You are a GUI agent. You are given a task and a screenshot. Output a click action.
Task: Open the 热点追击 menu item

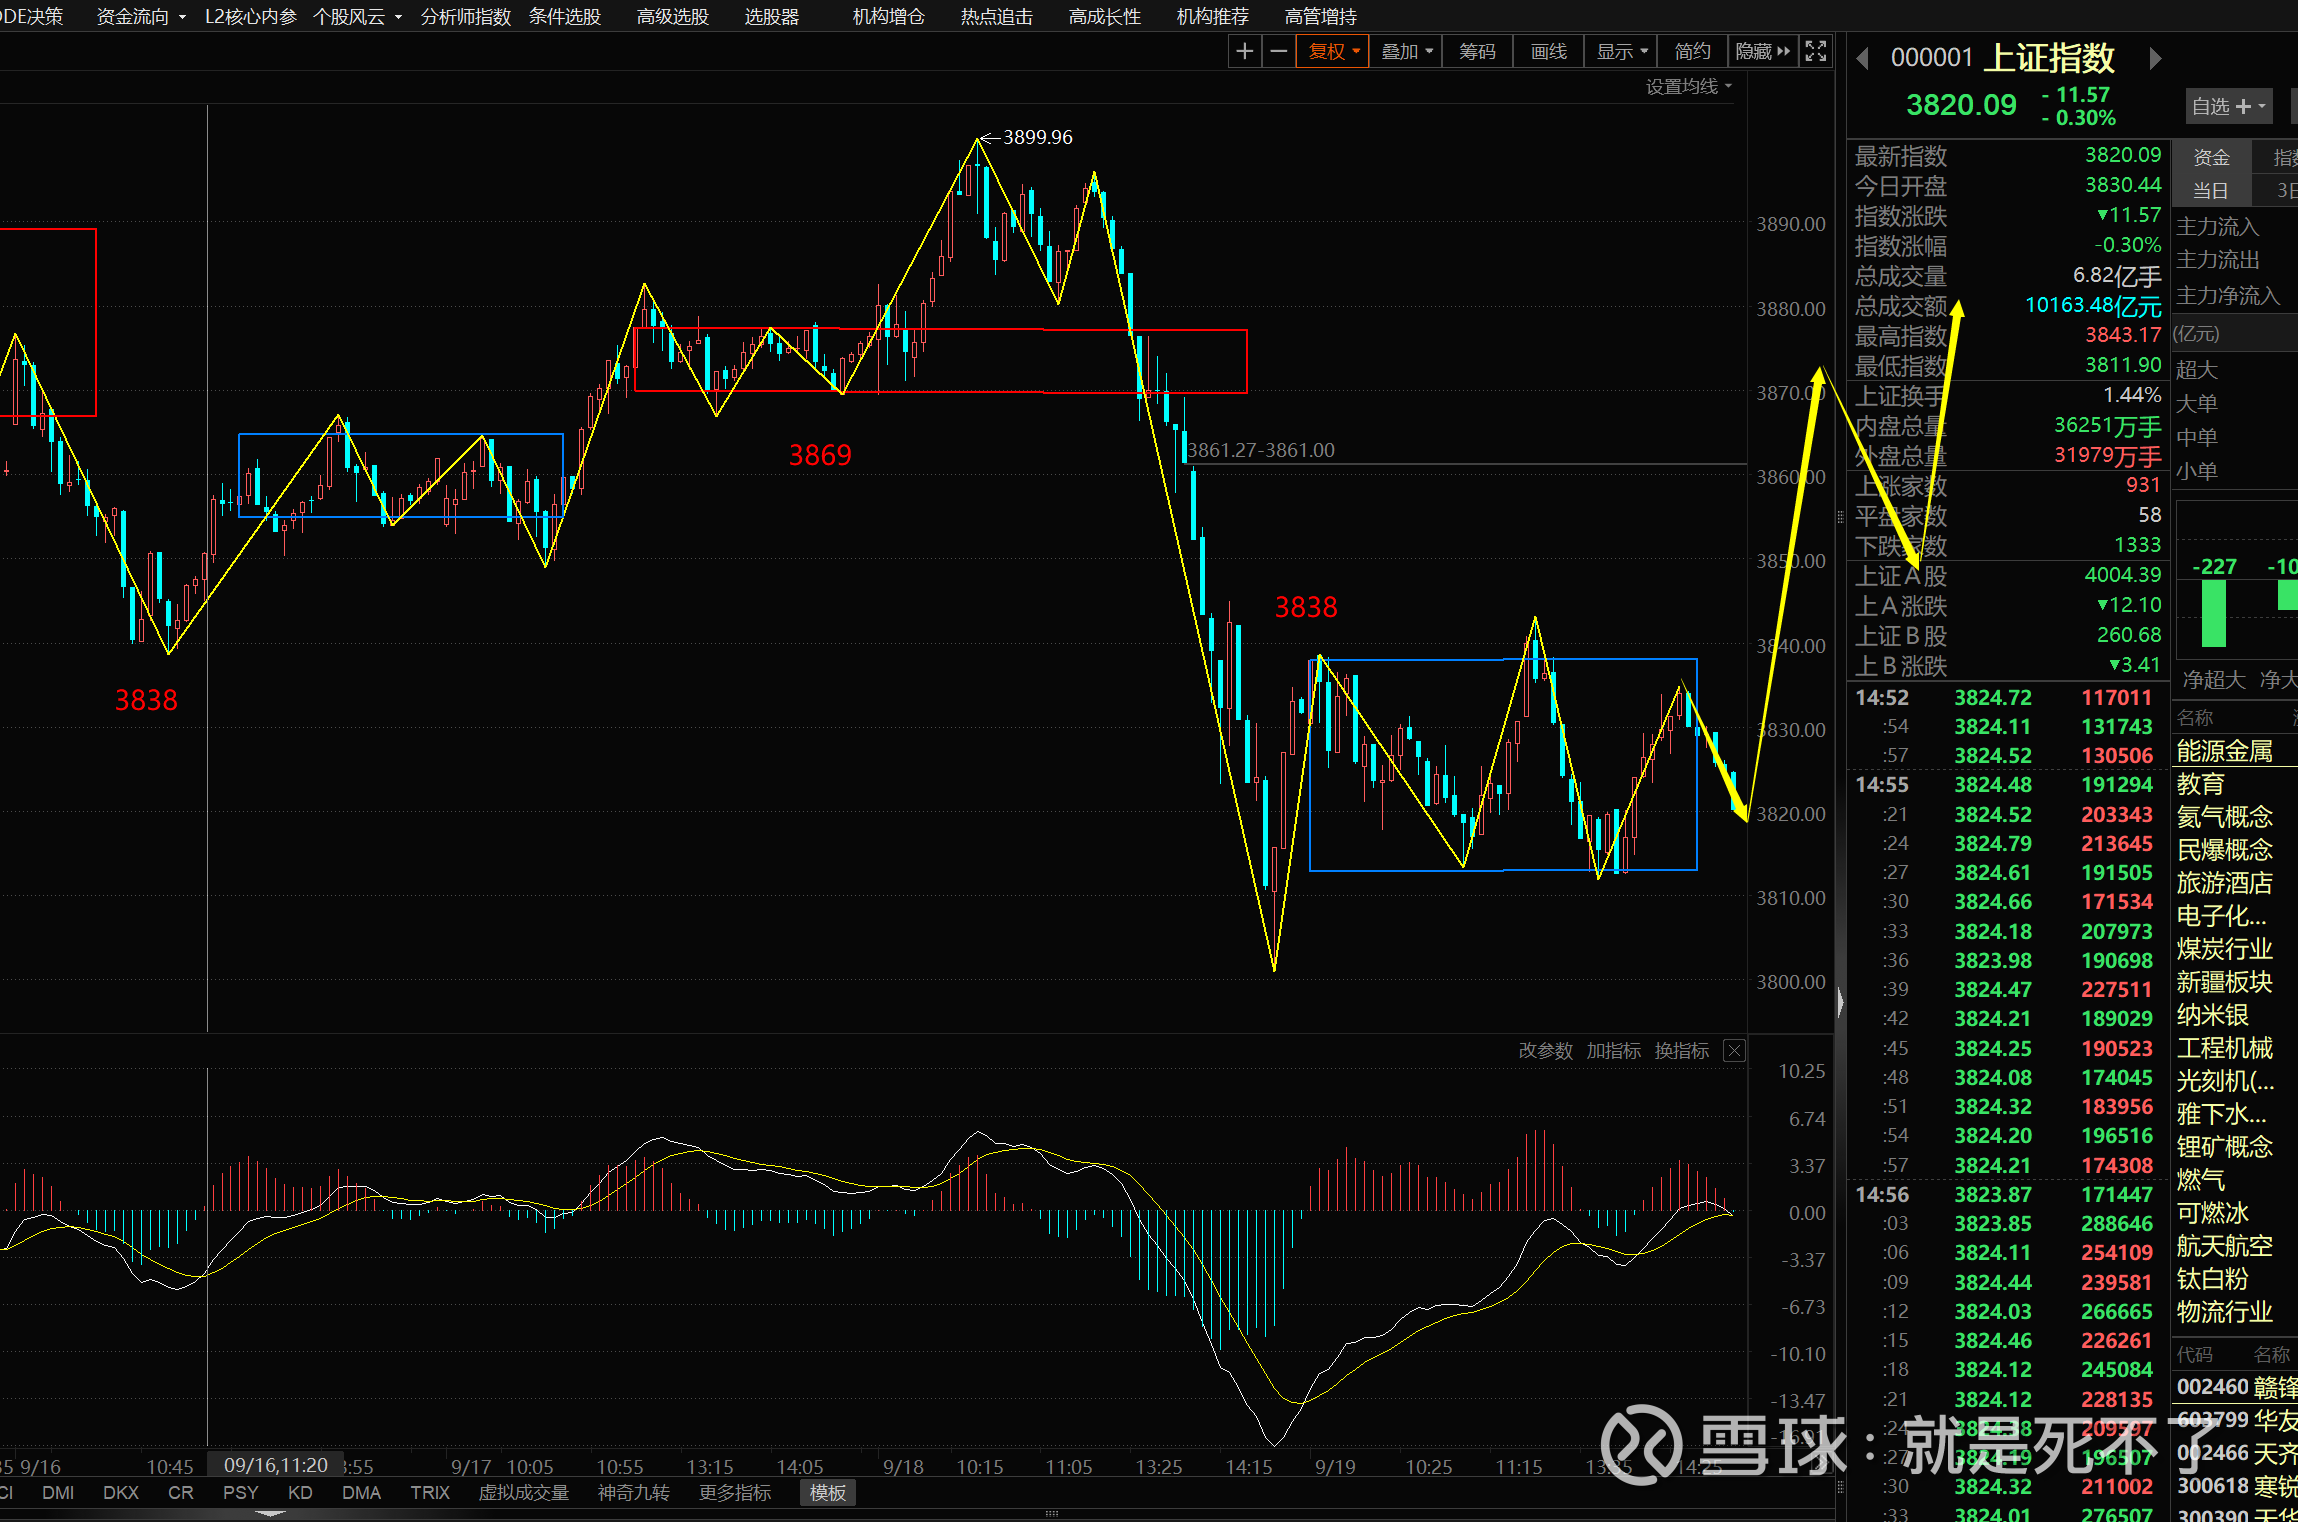996,17
